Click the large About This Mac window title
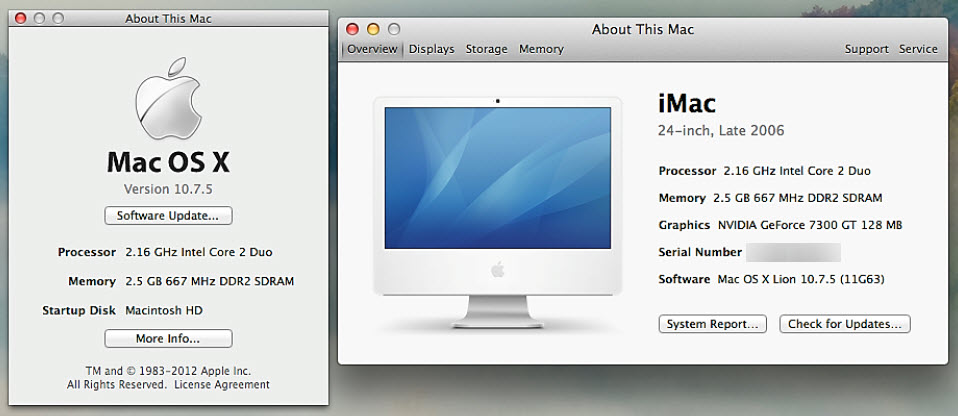 tap(643, 29)
